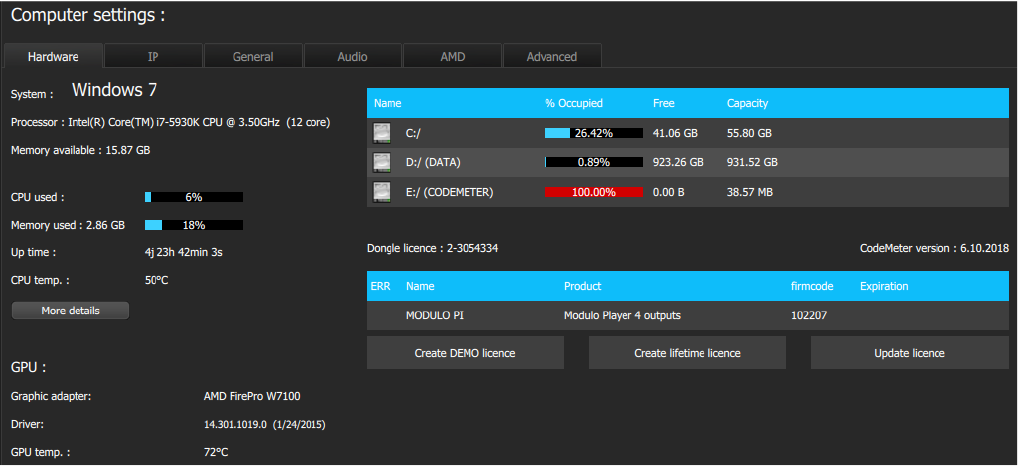The height and width of the screenshot is (466, 1018).
Task: Click the 931.52 GB capacity value
Action: pos(752,163)
